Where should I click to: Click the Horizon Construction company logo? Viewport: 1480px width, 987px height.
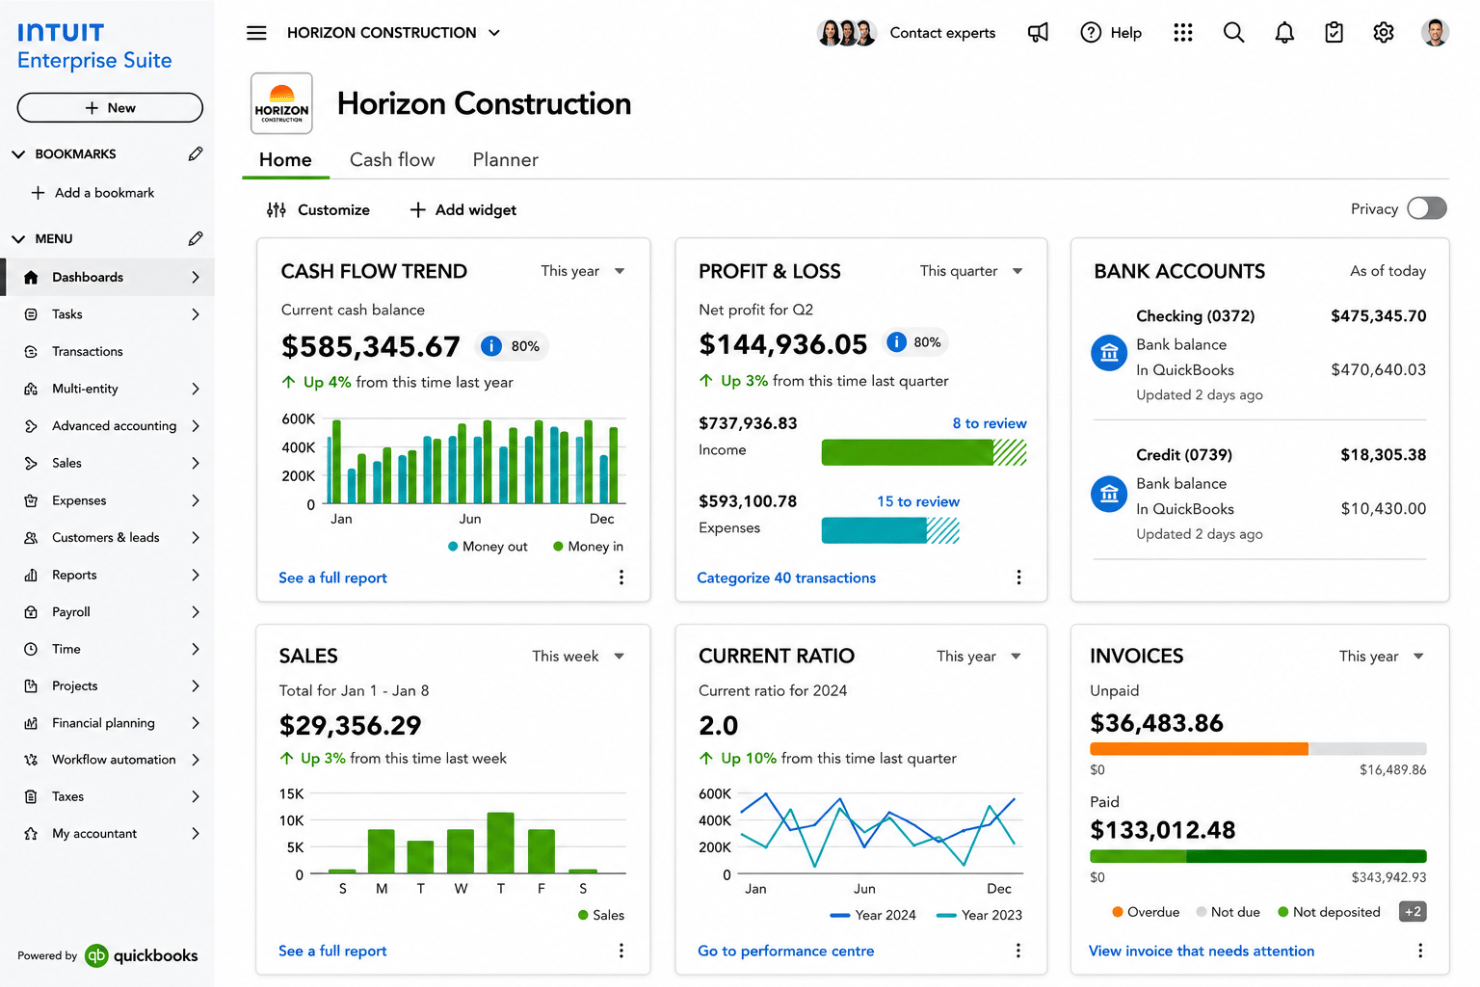click(x=281, y=103)
